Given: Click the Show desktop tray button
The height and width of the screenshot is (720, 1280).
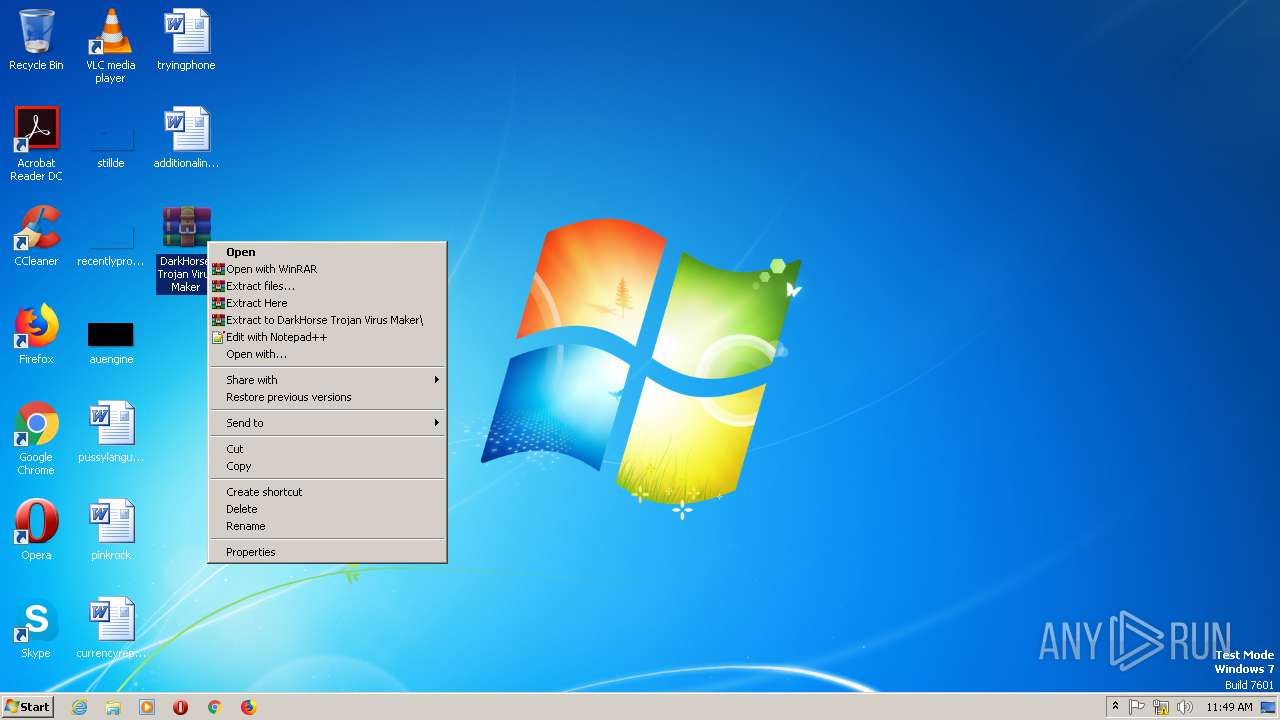Looking at the screenshot, I should point(1268,707).
